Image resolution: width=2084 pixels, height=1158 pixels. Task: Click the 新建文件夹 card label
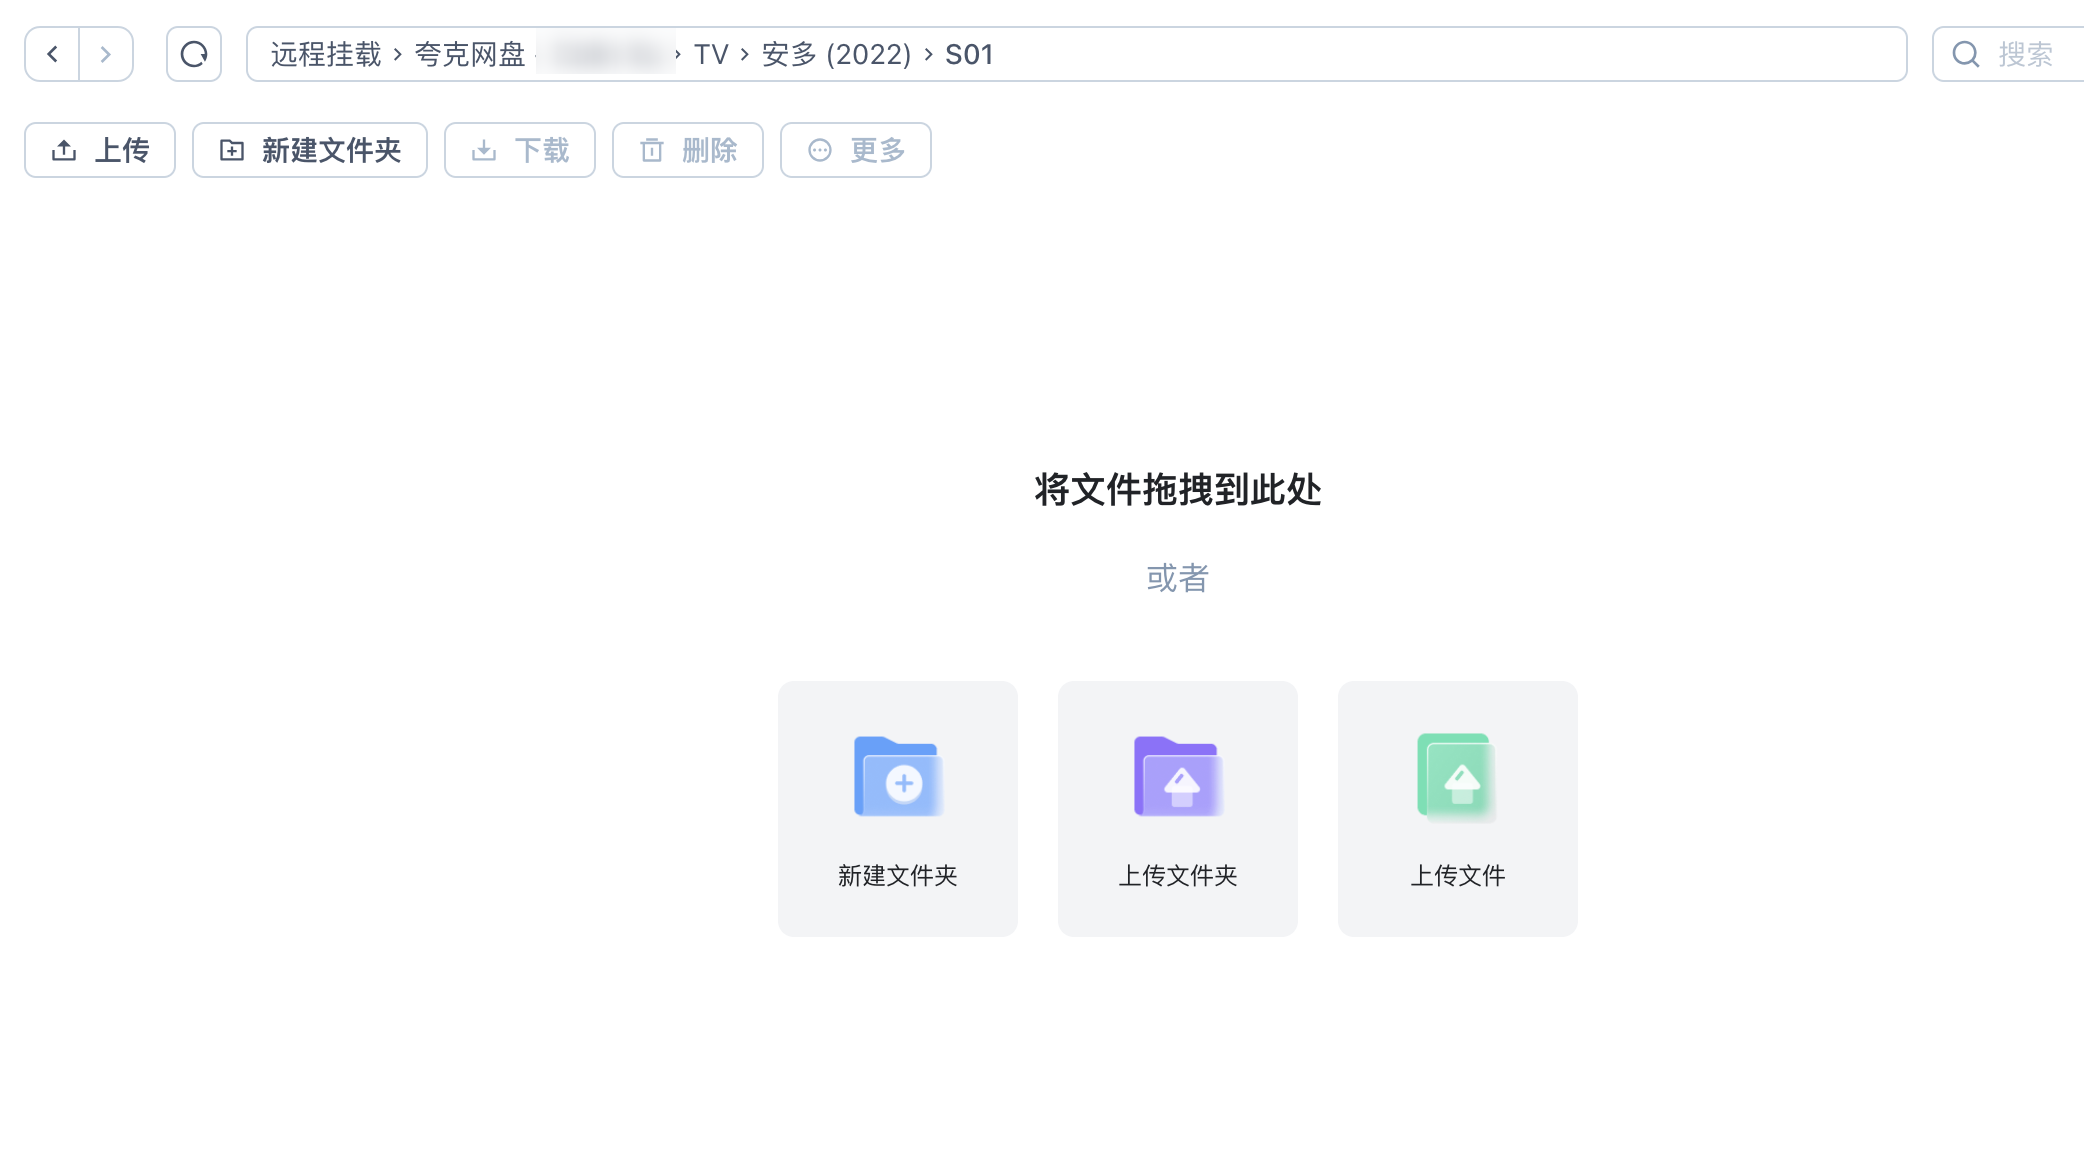coord(898,875)
